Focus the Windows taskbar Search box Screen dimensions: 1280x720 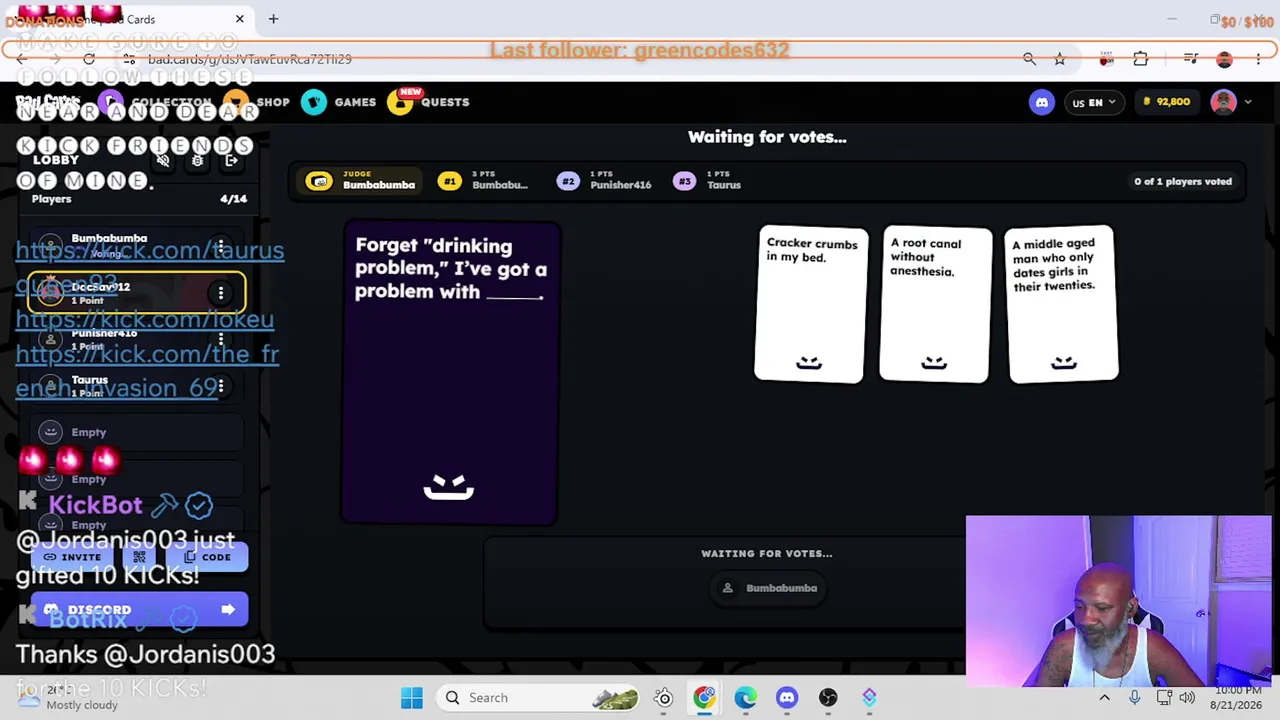(539, 697)
